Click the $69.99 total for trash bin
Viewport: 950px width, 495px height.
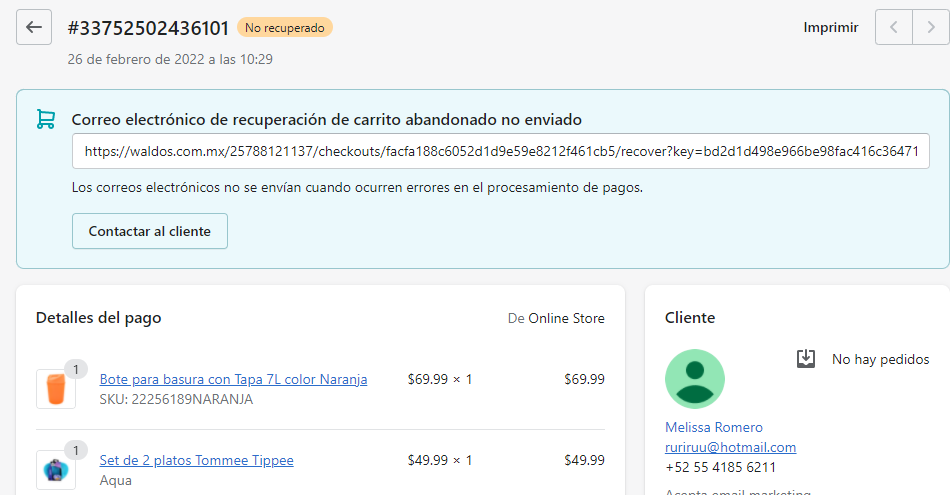[x=584, y=379]
